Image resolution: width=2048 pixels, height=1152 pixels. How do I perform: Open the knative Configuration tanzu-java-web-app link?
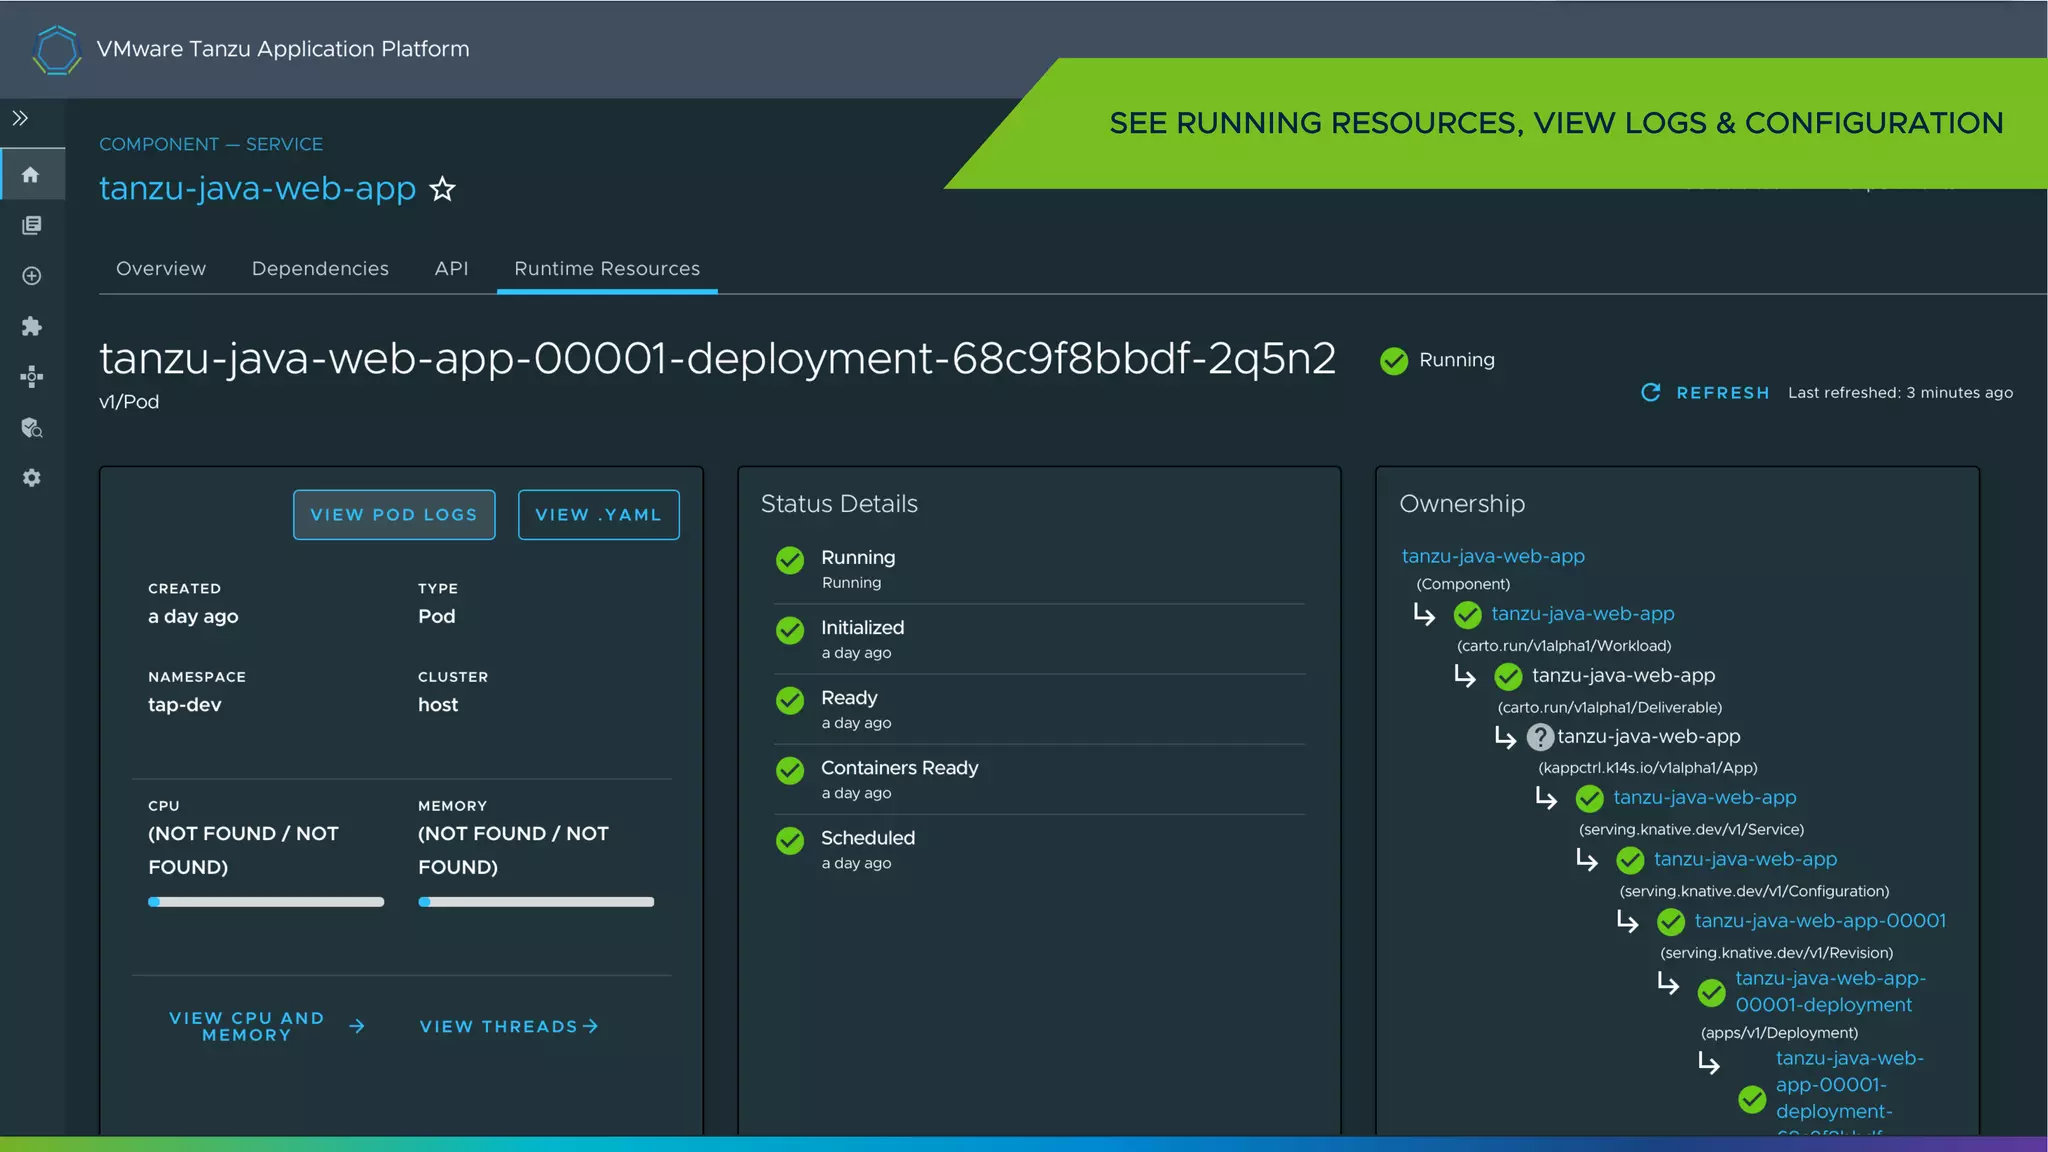1745,859
